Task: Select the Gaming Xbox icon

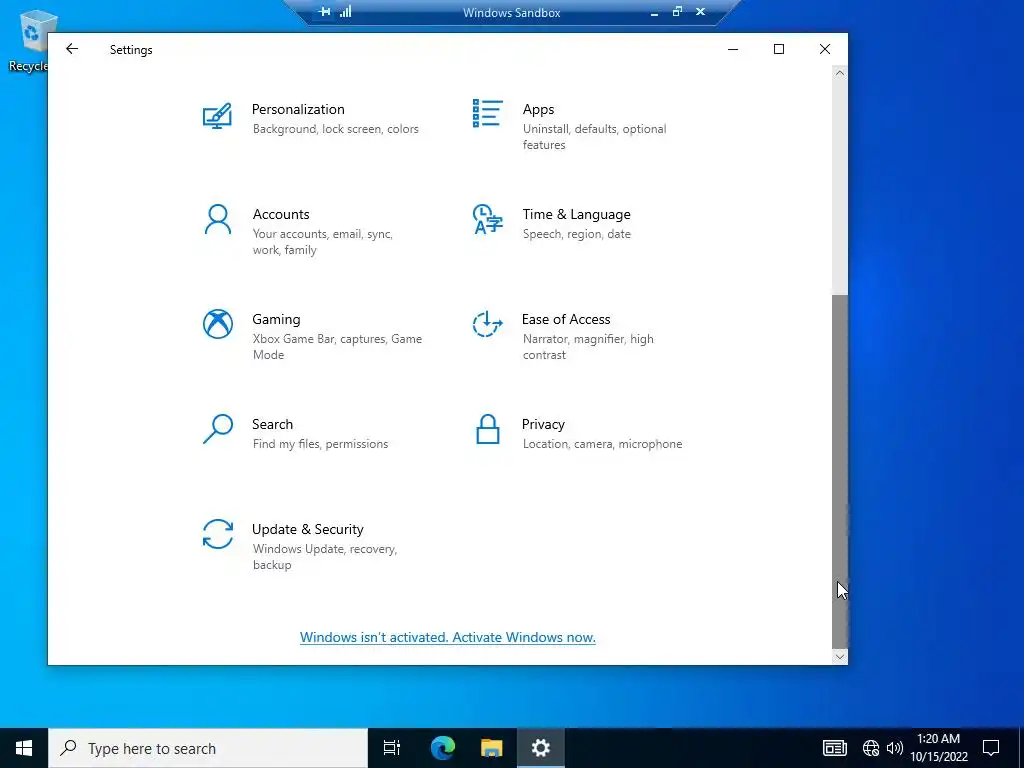Action: tap(217, 324)
